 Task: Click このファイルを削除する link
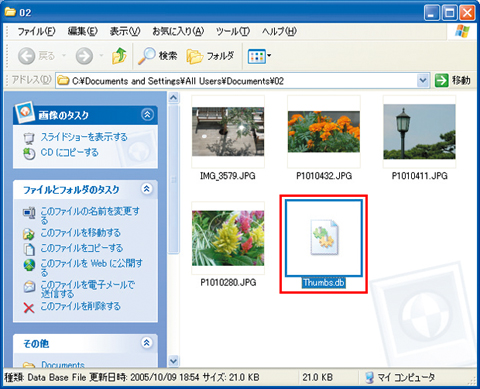(80, 306)
